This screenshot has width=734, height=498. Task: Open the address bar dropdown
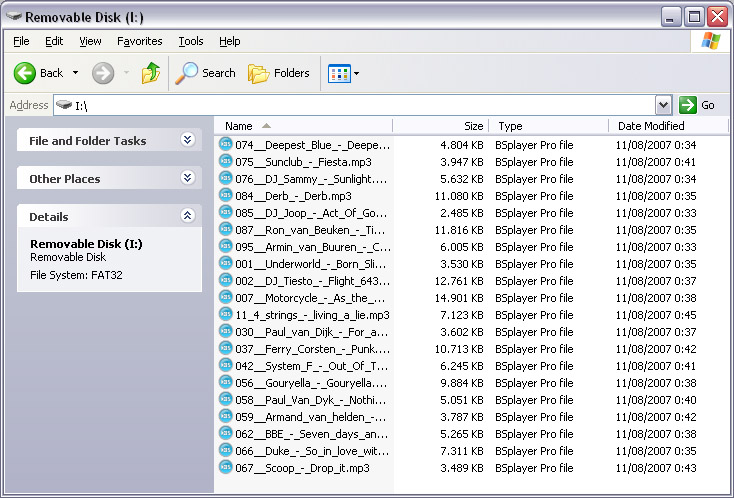click(663, 105)
